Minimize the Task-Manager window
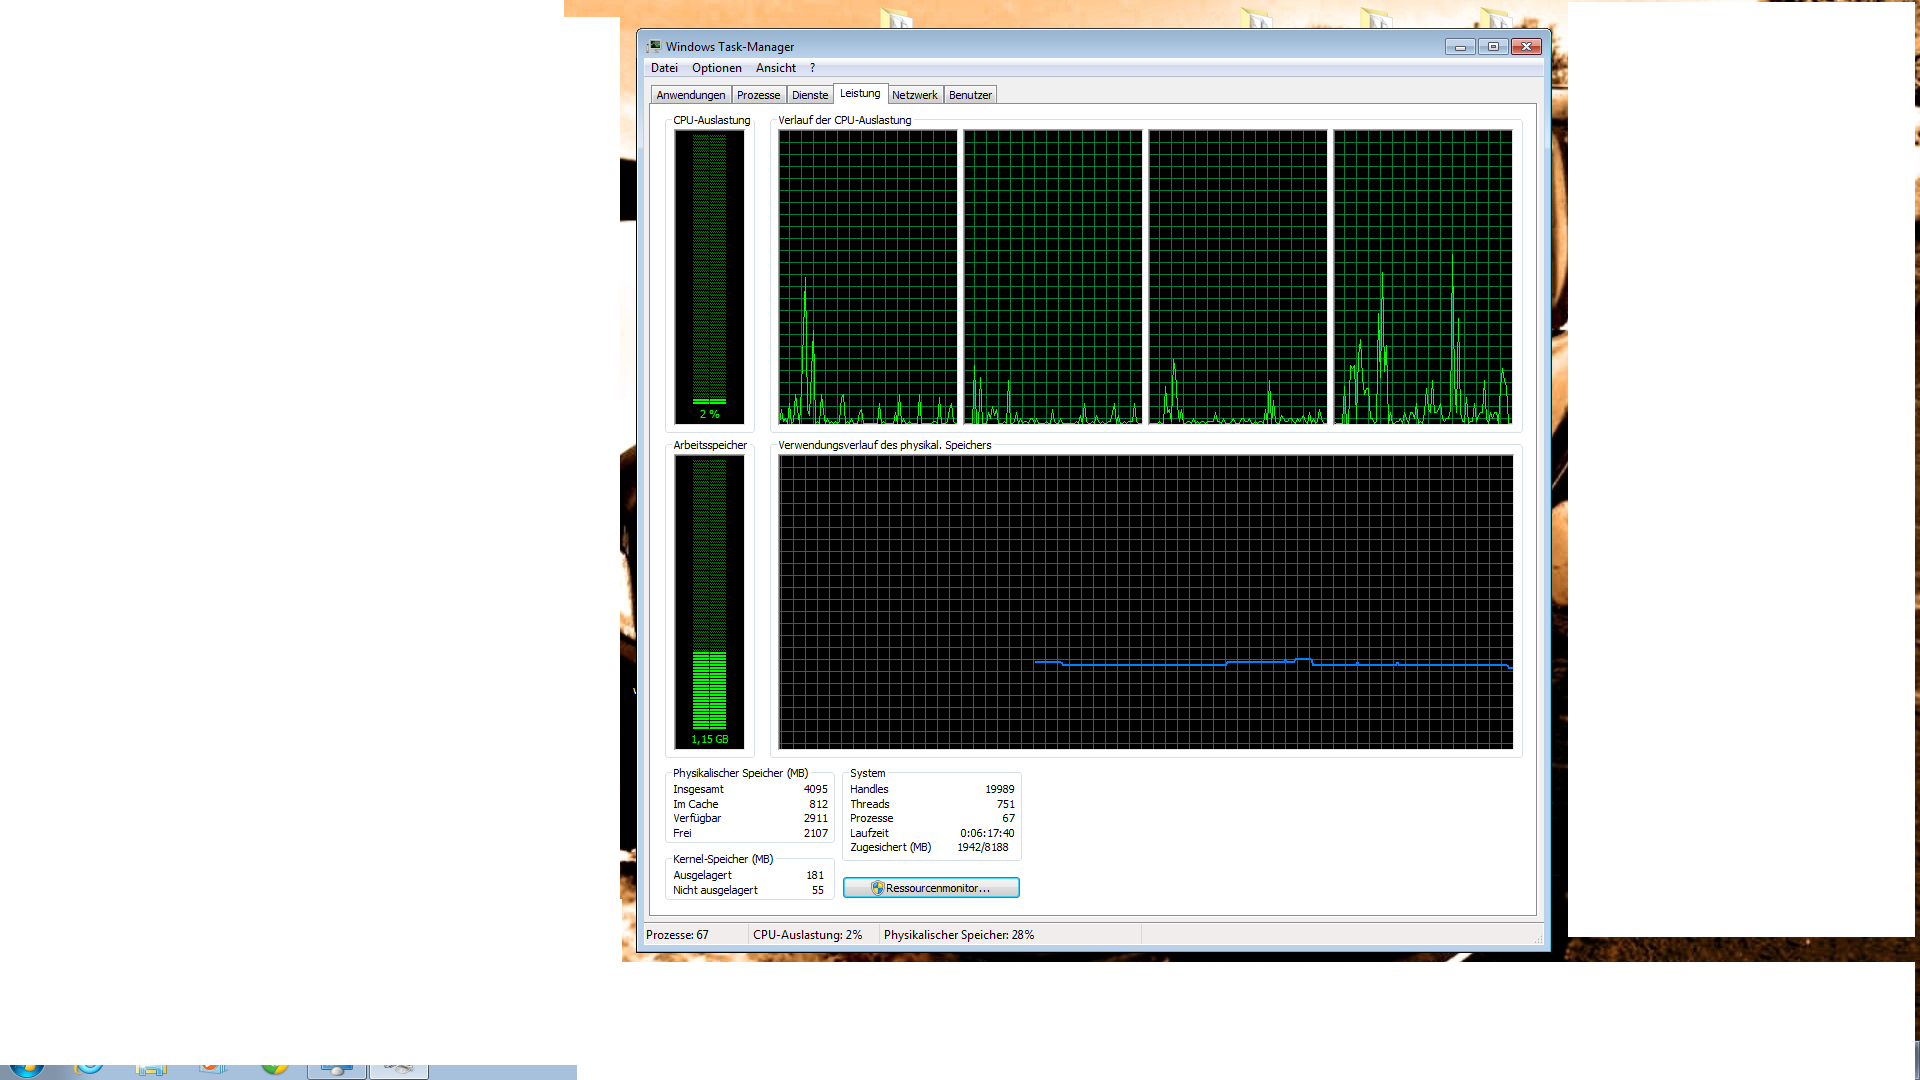Screen dimensions: 1920x1080 click(x=1460, y=47)
